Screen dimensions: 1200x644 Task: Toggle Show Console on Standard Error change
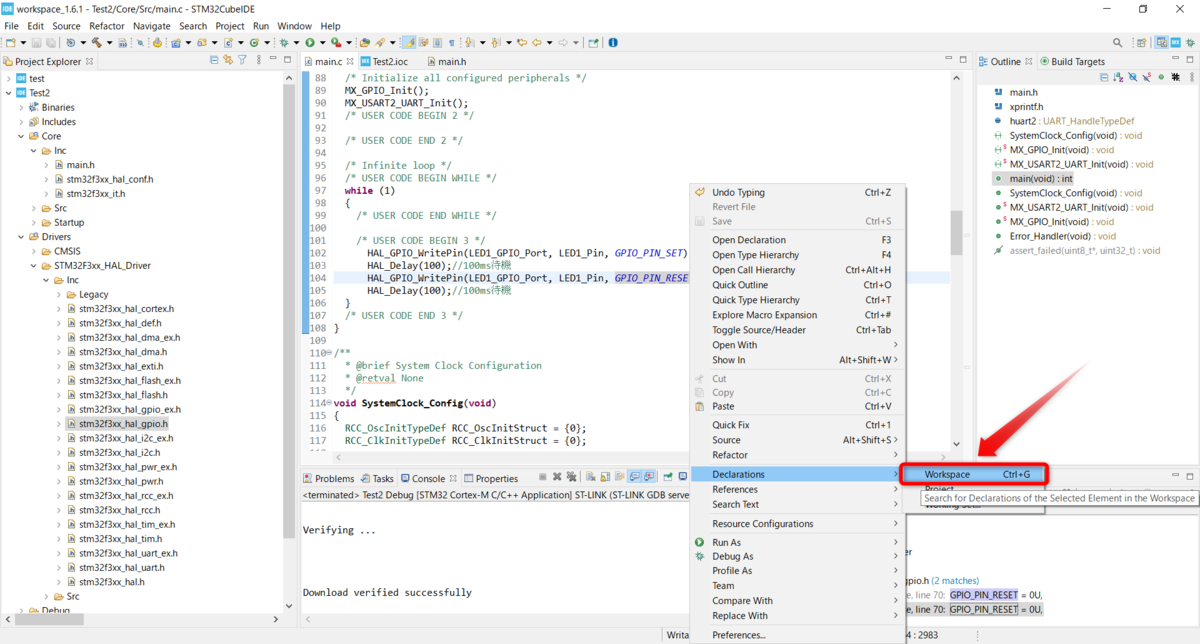pyautogui.click(x=649, y=477)
